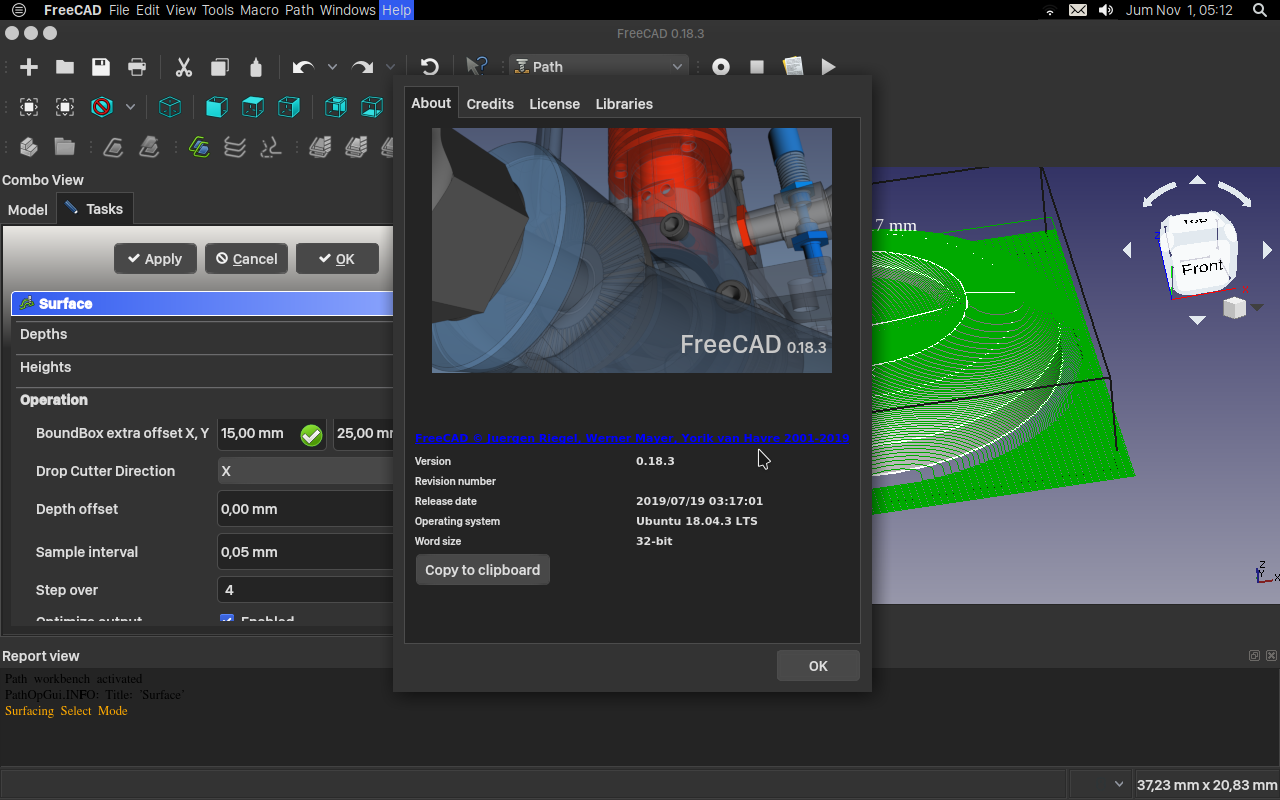
Task: Set right view cube icon
Action: (x=289, y=107)
